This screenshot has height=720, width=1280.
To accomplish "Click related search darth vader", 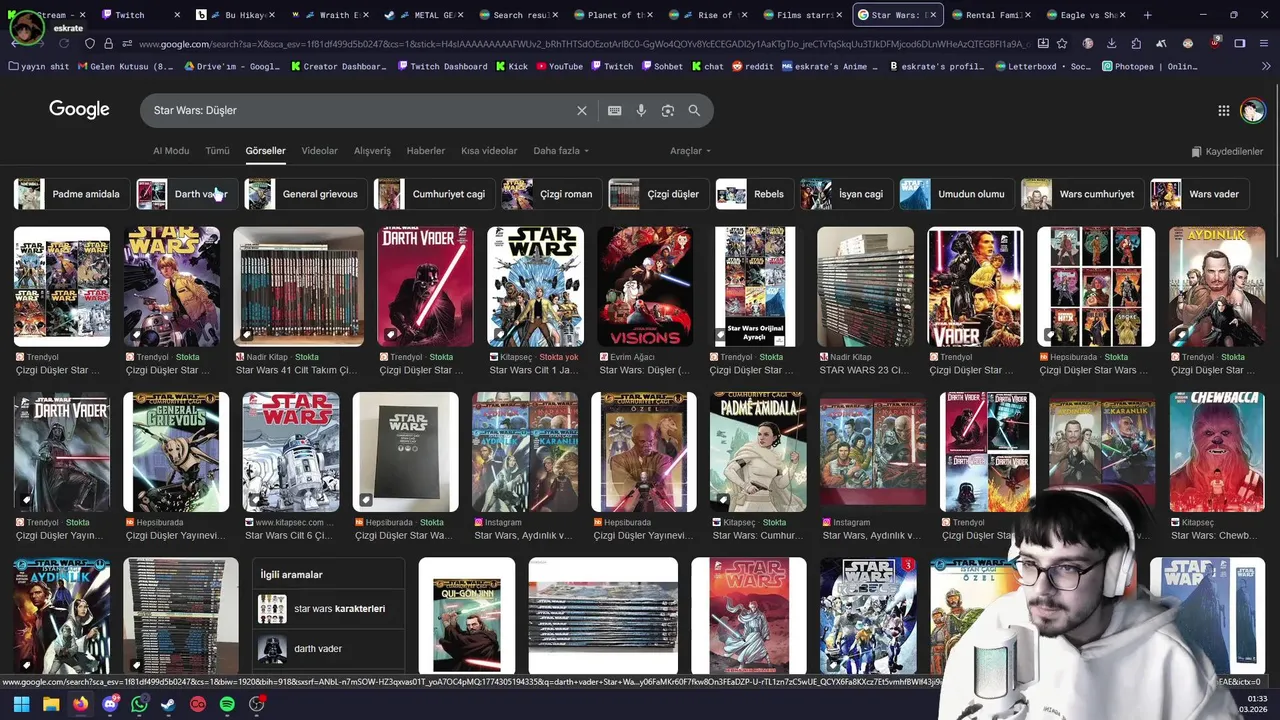I will [x=328, y=649].
